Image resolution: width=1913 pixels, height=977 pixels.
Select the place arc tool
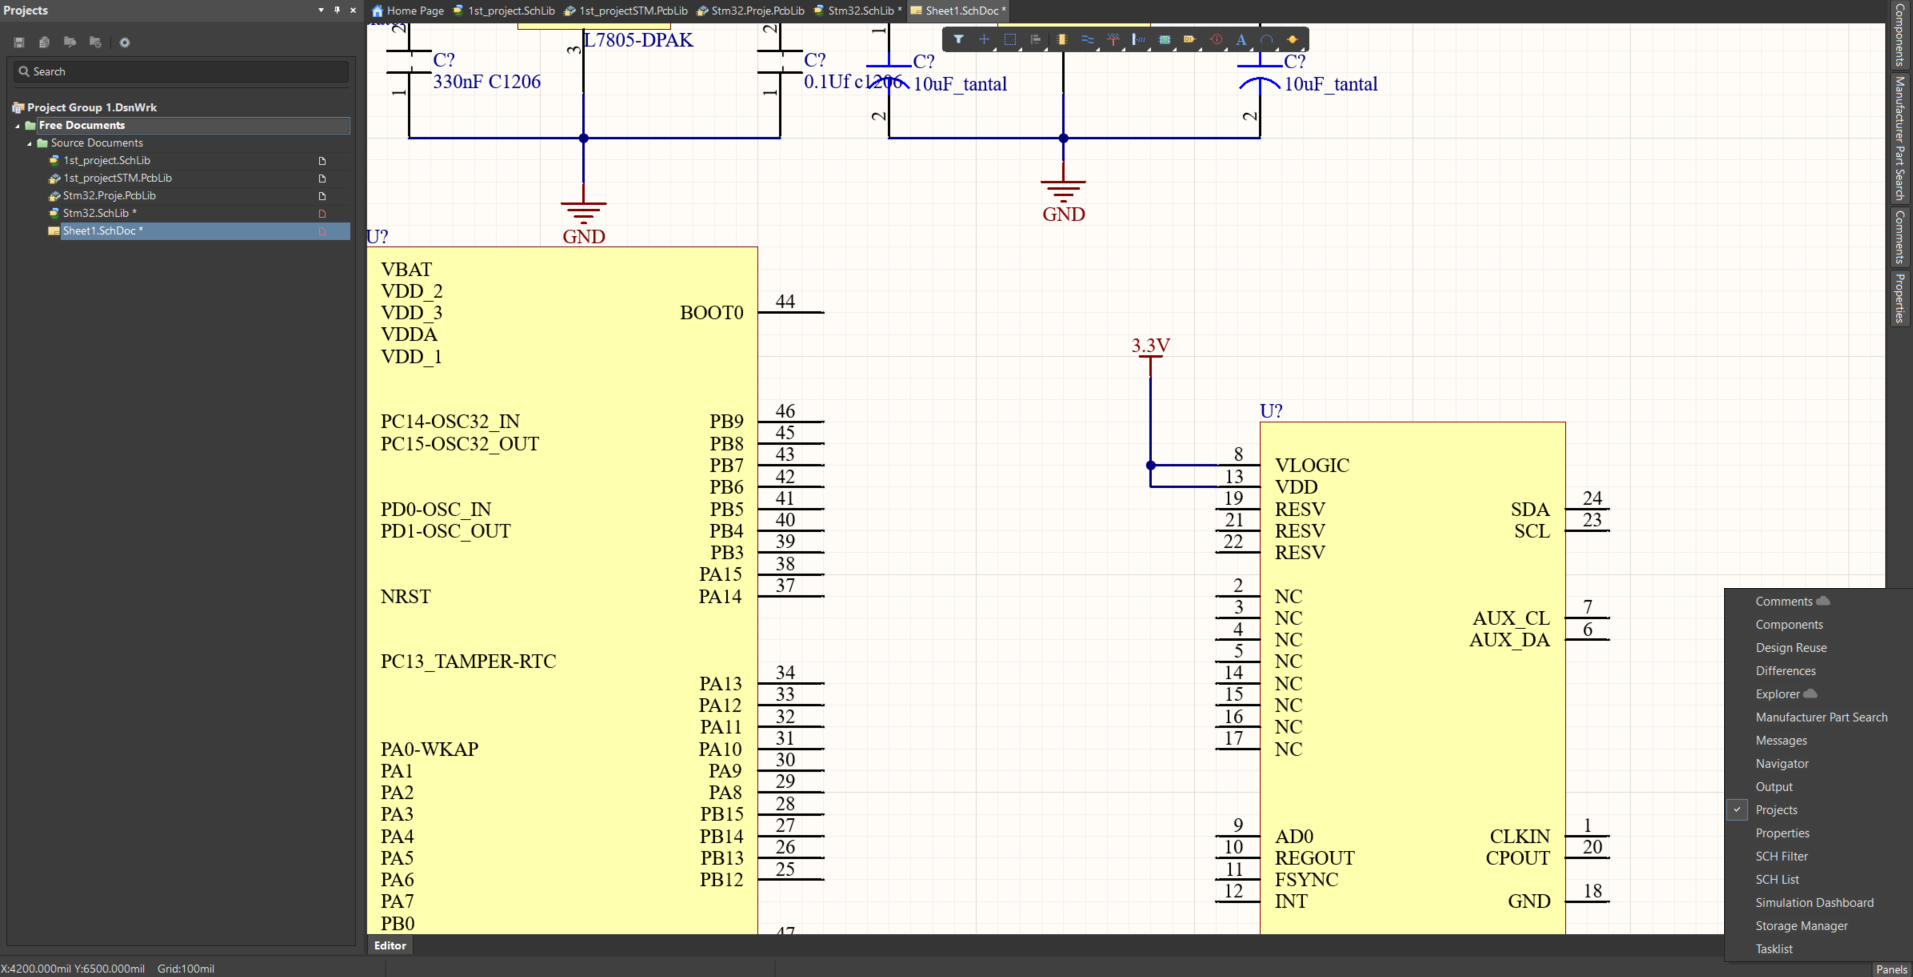(x=1266, y=40)
